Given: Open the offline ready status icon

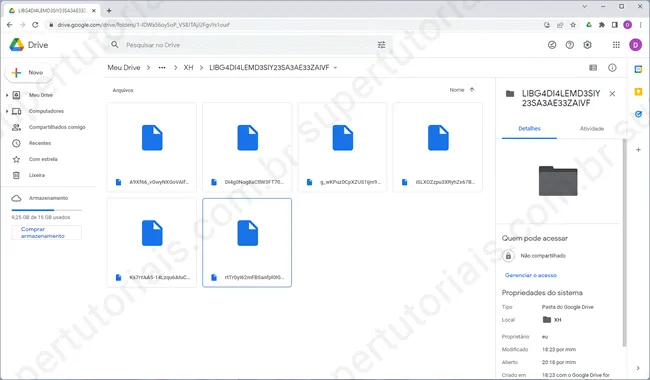Looking at the screenshot, I should point(552,45).
